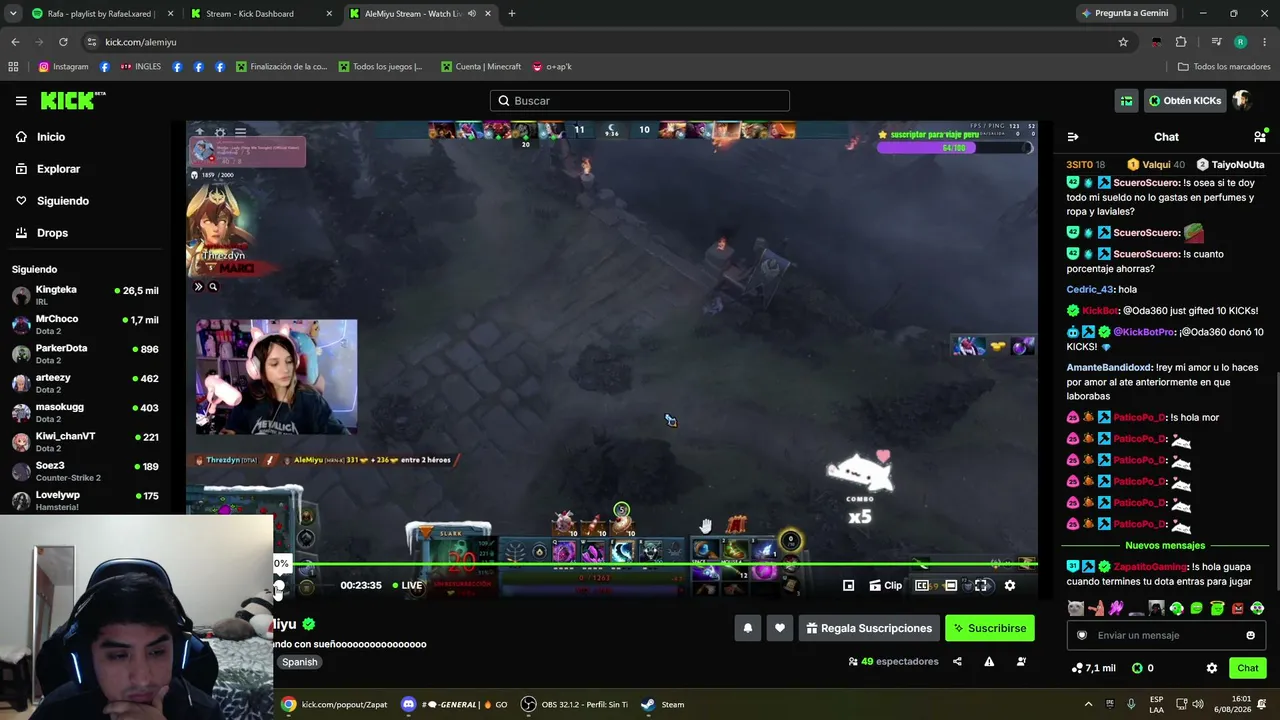
Task: Open Lovelywp's channel from followed list
Action: click(x=85, y=500)
